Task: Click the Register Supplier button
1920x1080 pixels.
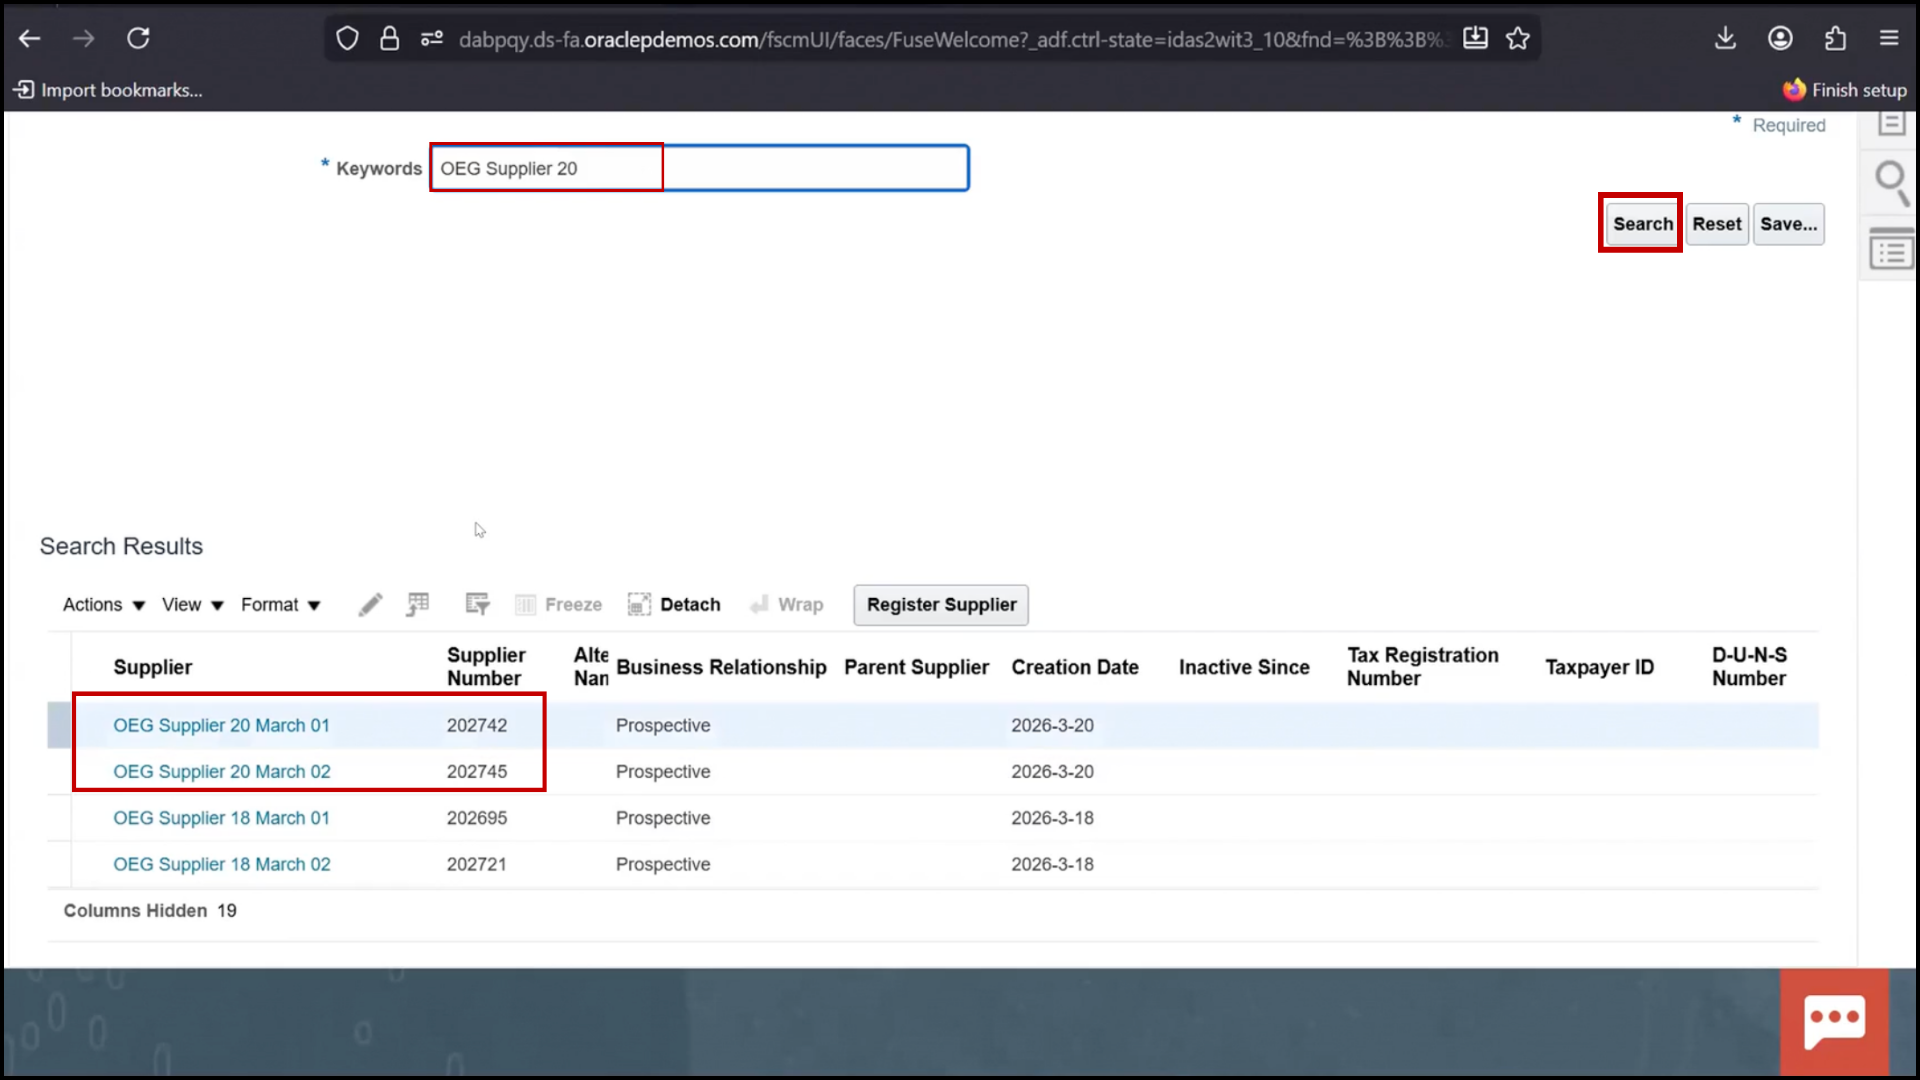Action: tap(941, 605)
